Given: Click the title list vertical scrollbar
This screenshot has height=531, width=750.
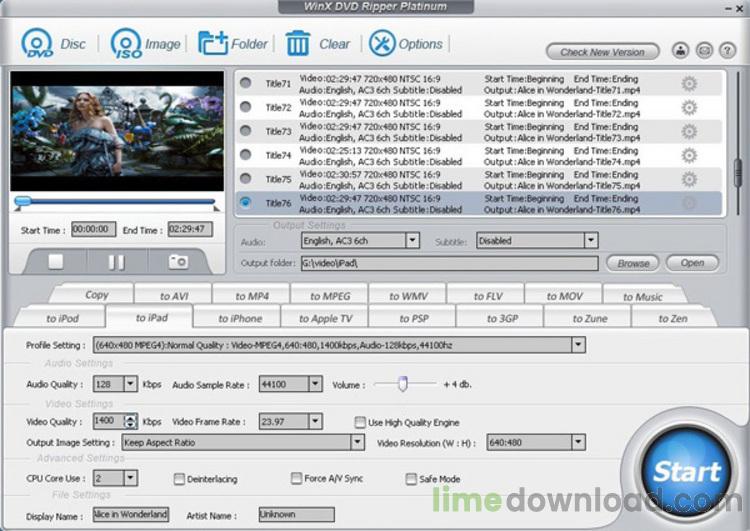Looking at the screenshot, I should click(x=738, y=173).
